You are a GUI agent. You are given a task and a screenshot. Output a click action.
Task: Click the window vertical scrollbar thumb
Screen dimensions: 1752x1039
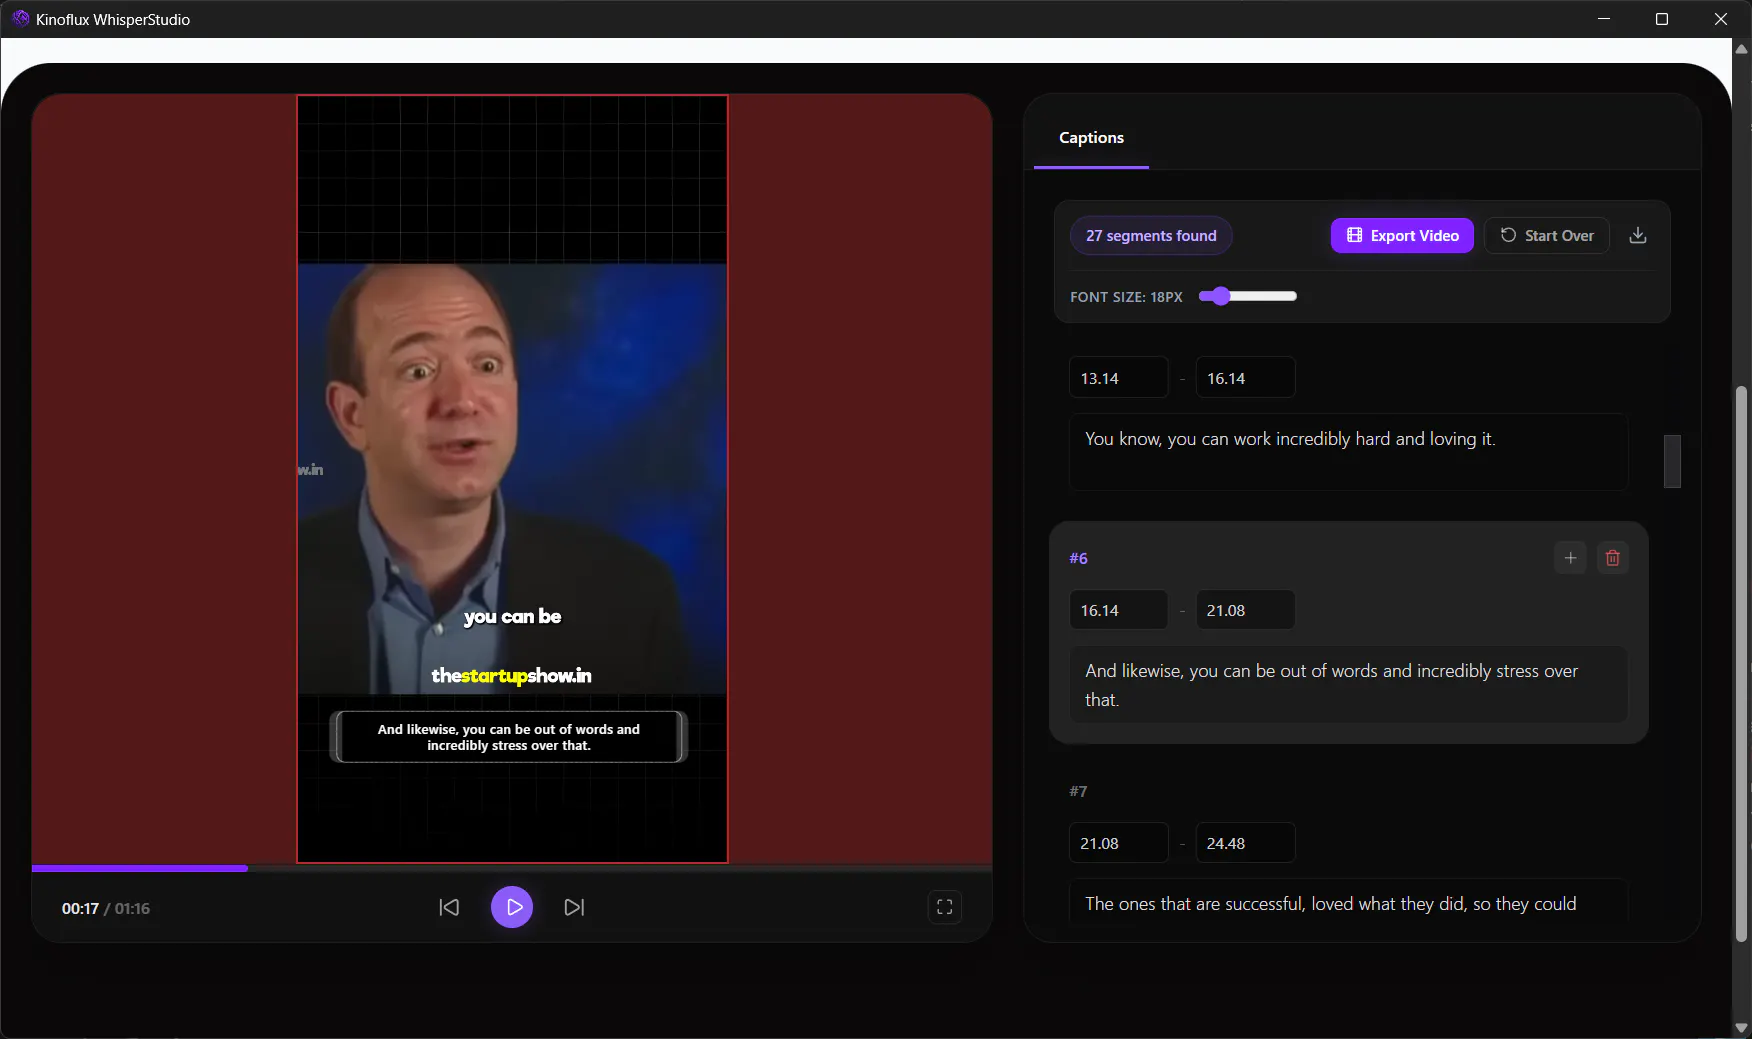(1741, 664)
